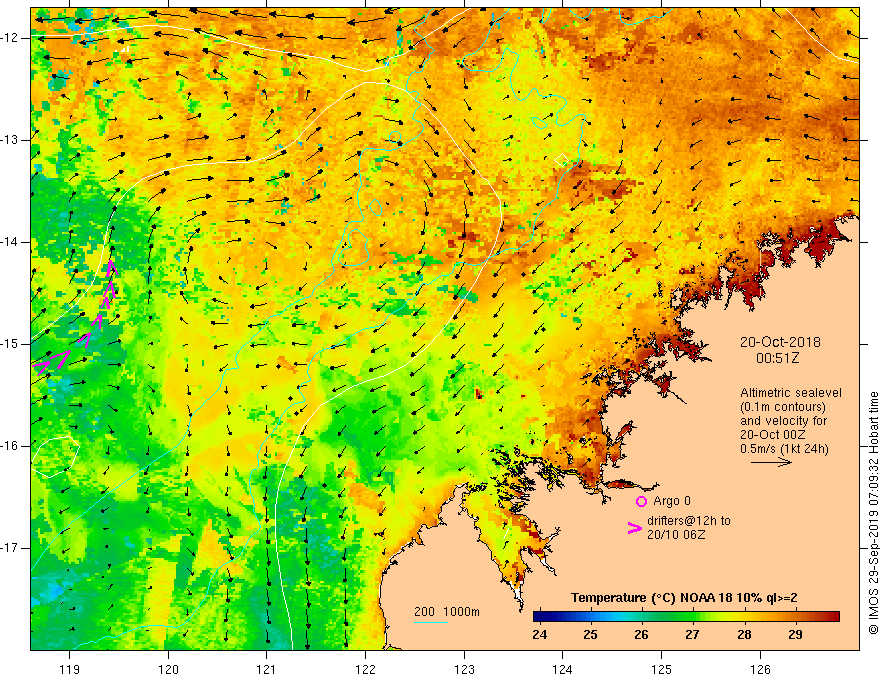Click latitude axis label -13
This screenshot has height=680, width=880.
(10, 140)
